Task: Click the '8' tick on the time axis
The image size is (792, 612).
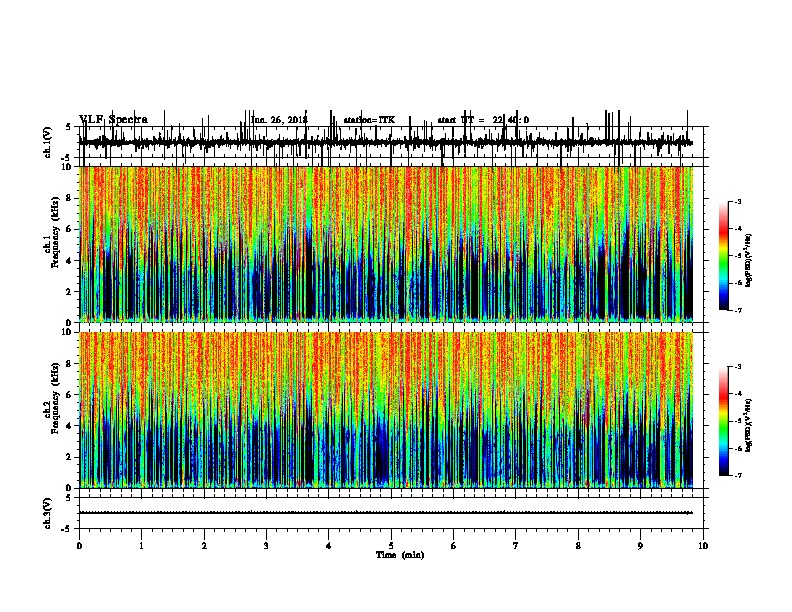Action: (578, 546)
